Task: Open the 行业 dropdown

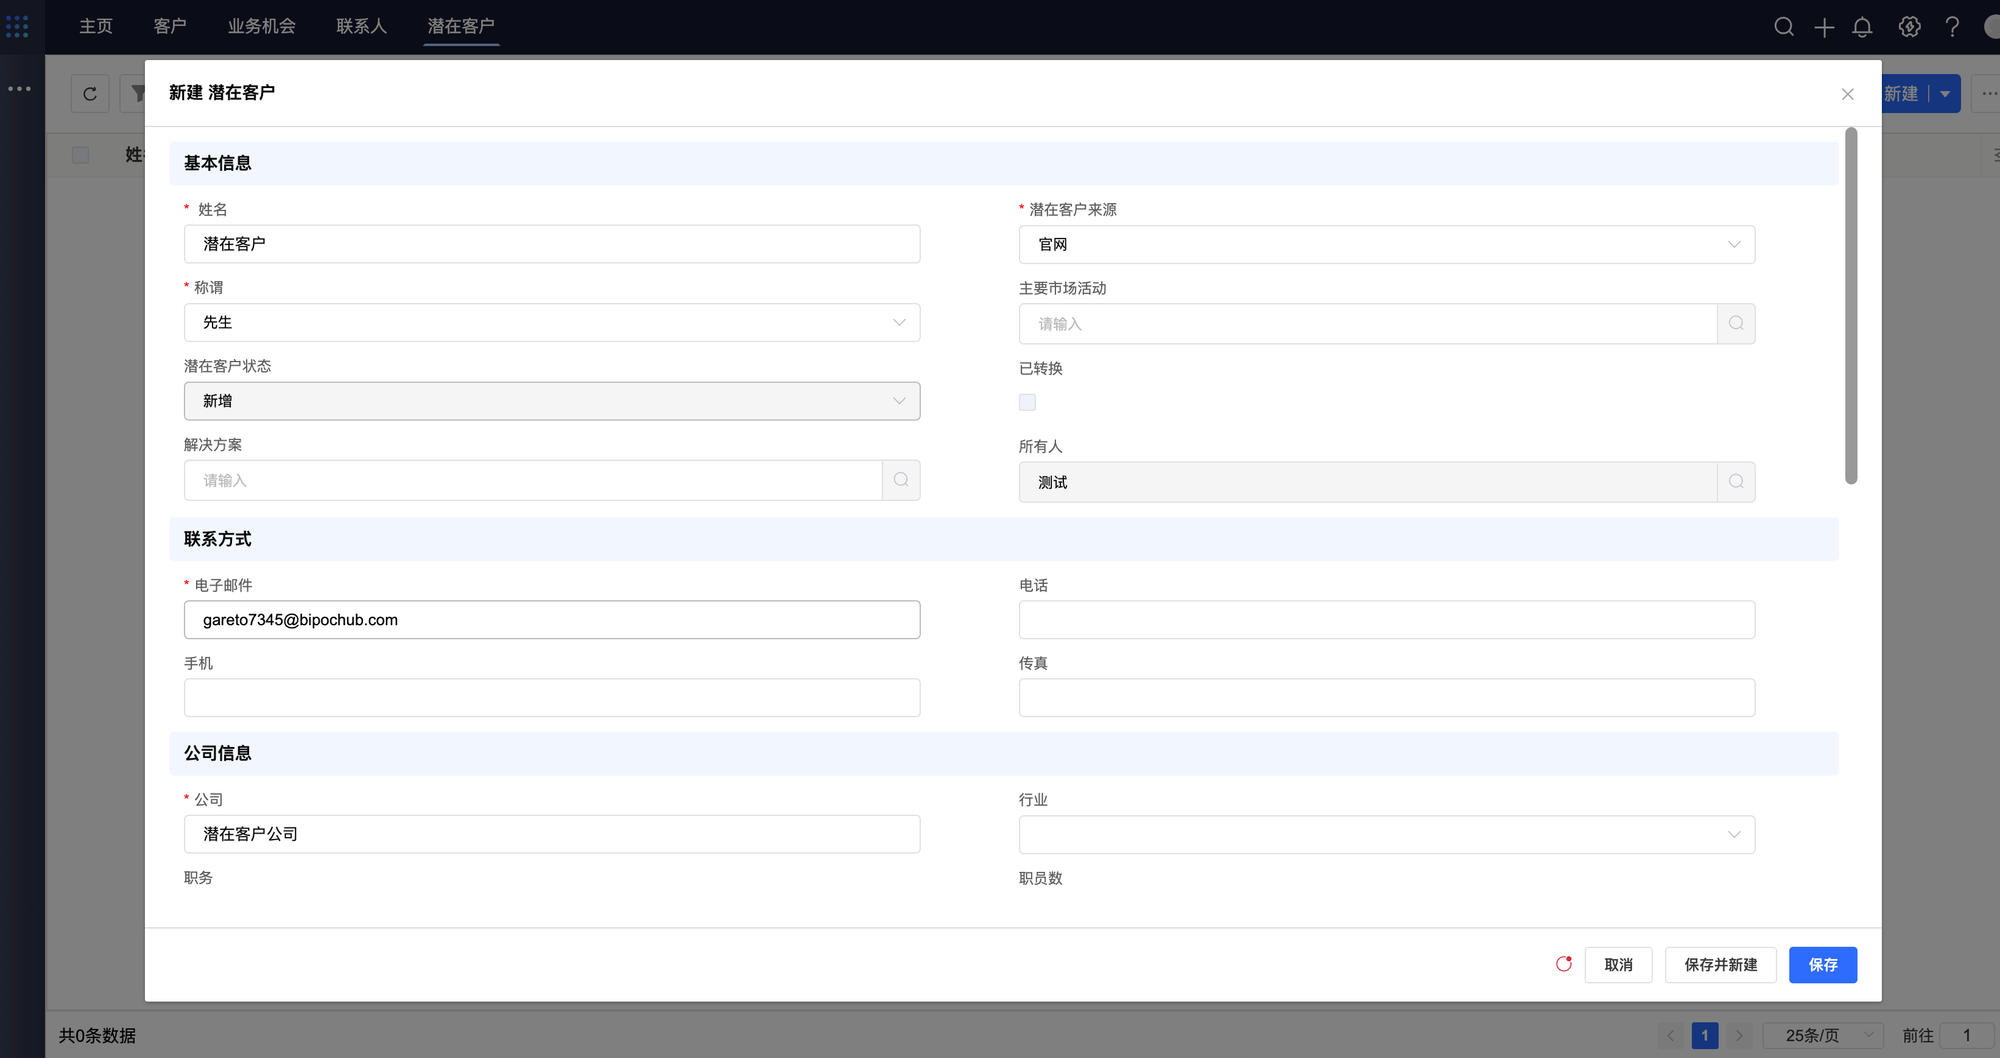Action: 1386,835
